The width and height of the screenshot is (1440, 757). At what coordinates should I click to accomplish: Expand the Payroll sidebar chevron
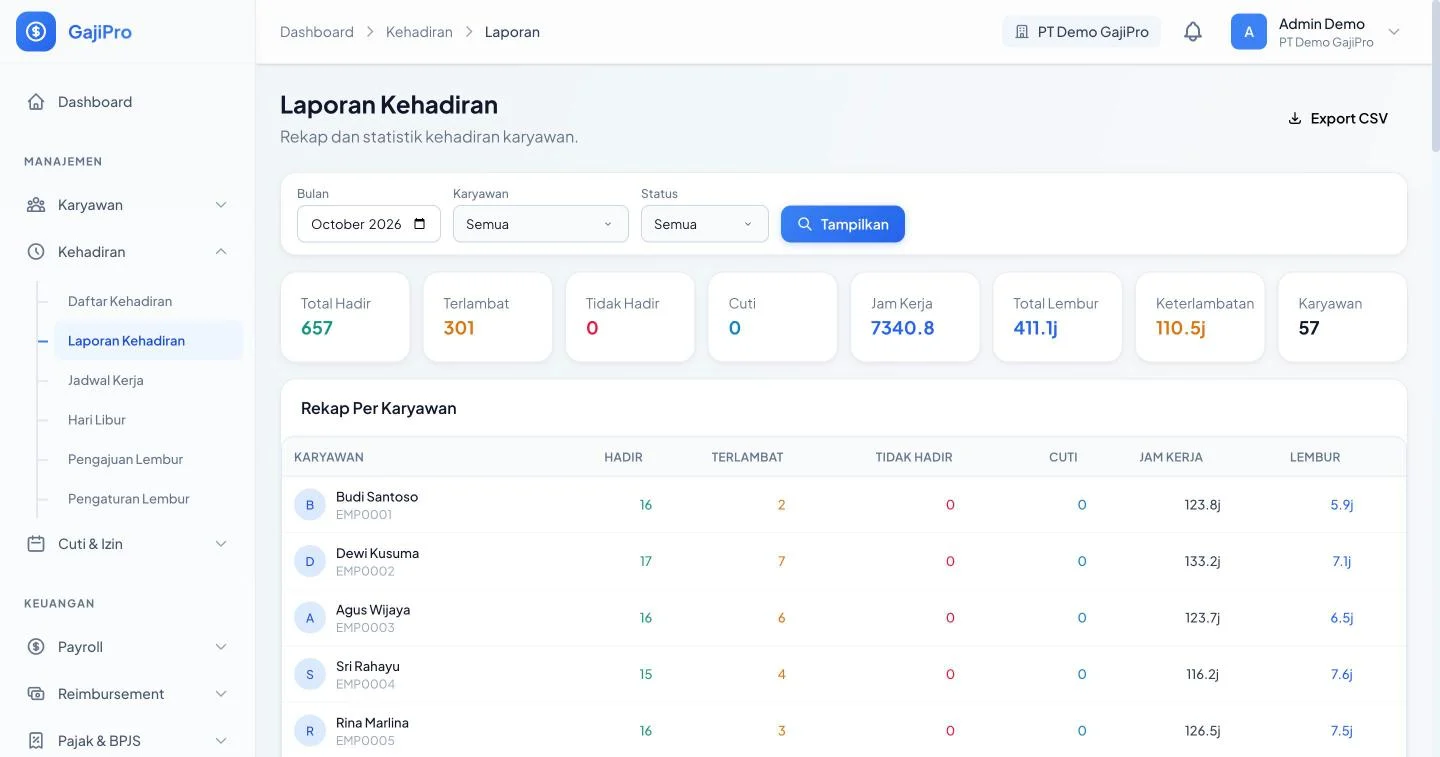pos(221,647)
